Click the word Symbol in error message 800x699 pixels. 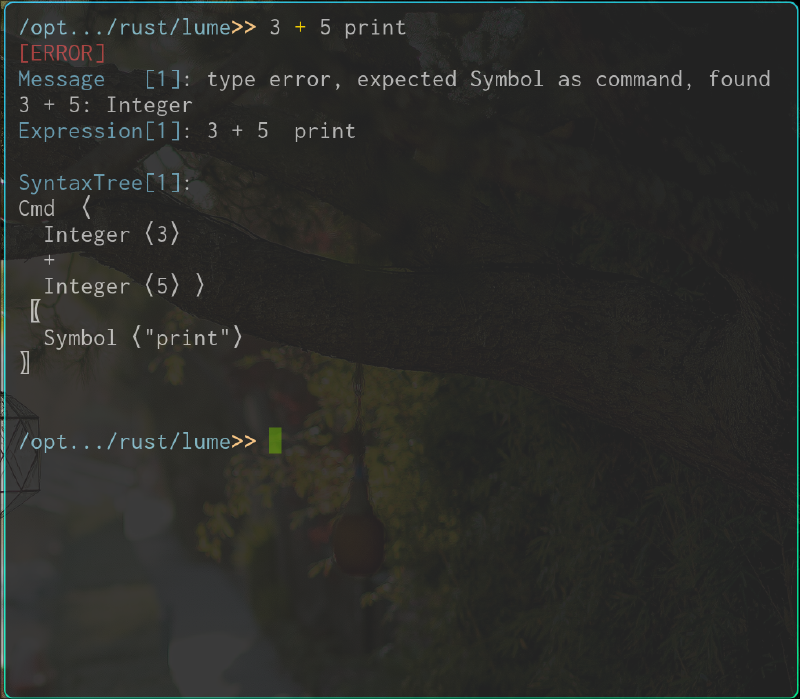(x=507, y=80)
